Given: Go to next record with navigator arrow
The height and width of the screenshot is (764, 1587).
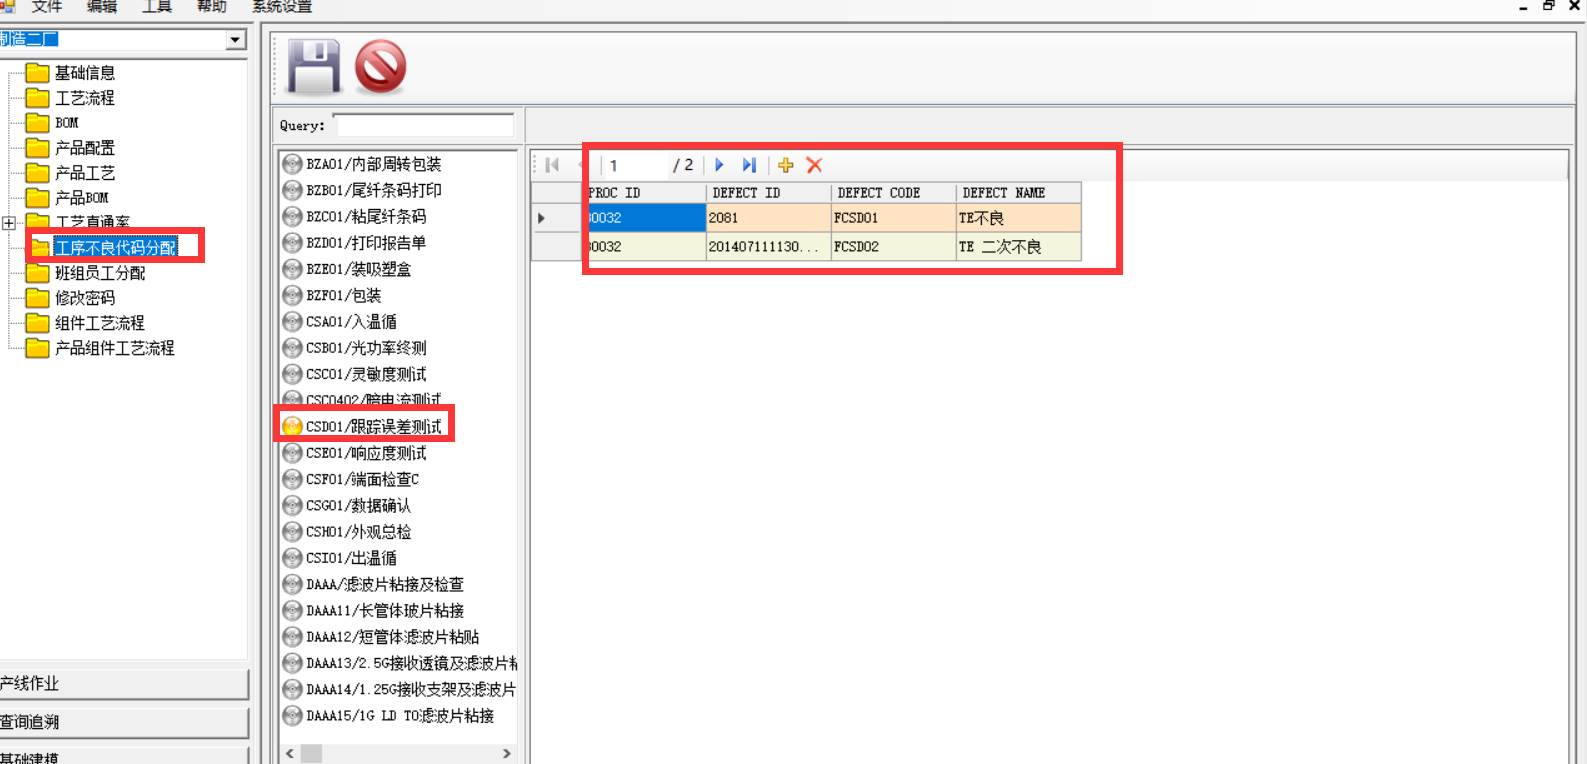Looking at the screenshot, I should coord(719,165).
